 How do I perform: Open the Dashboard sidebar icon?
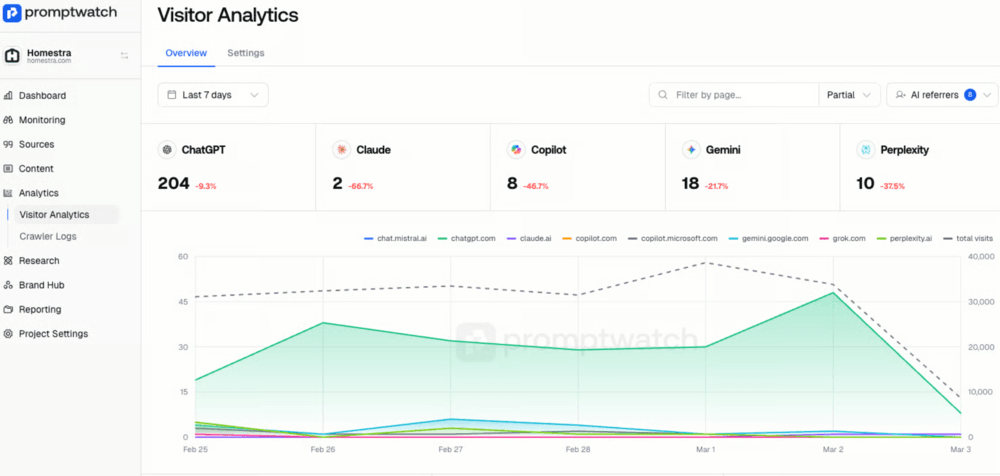8,96
